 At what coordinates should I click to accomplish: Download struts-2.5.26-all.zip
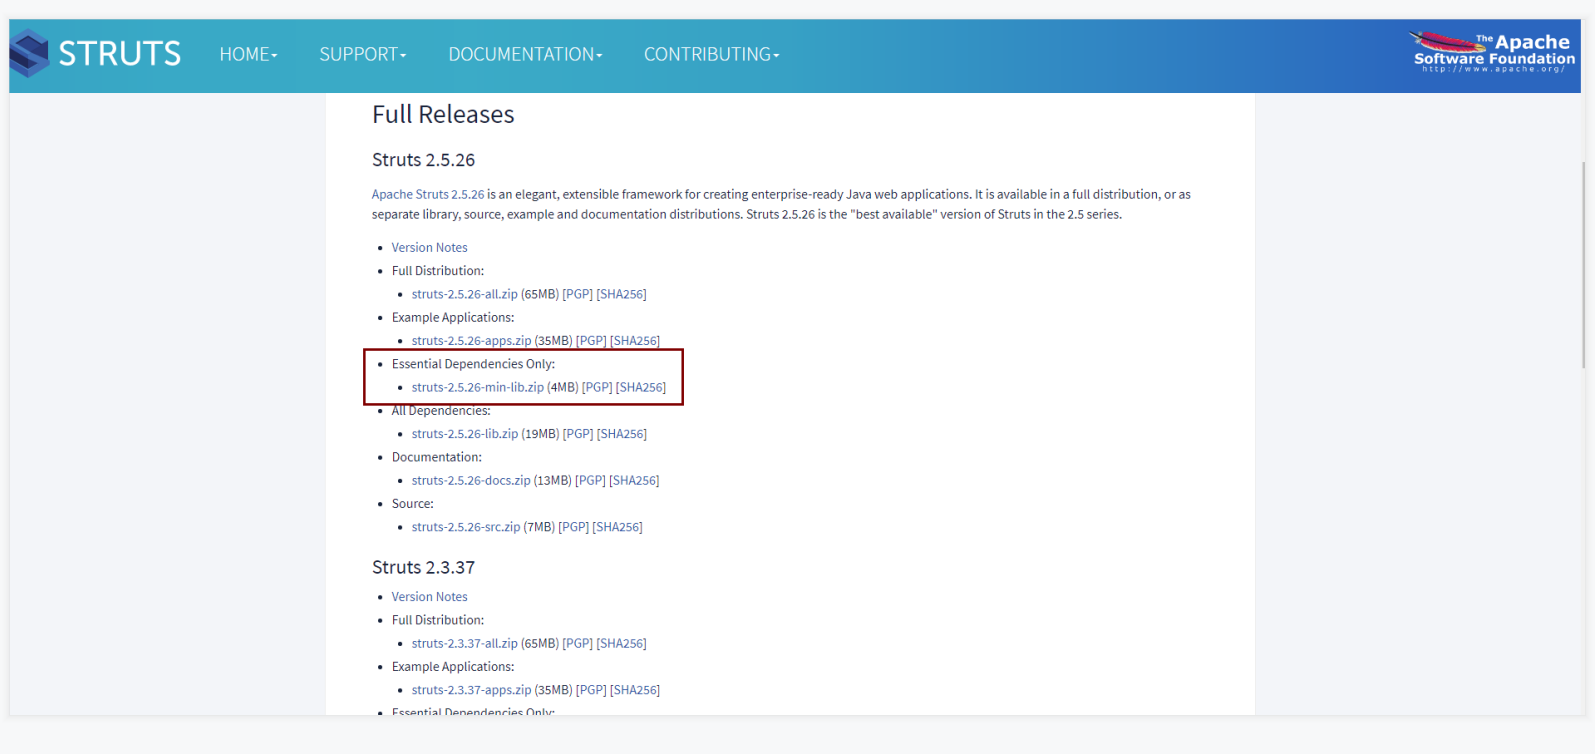(x=465, y=294)
